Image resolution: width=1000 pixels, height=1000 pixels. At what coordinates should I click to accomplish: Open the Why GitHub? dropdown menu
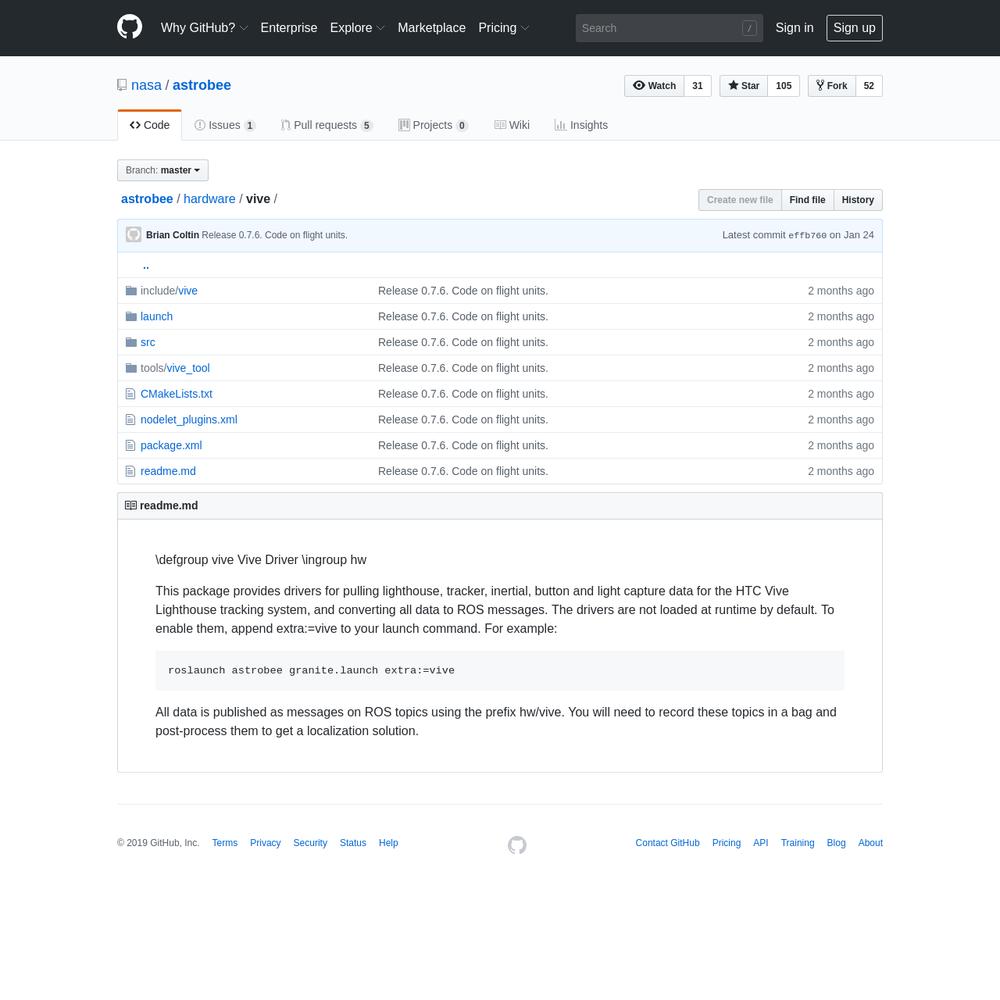(x=204, y=28)
